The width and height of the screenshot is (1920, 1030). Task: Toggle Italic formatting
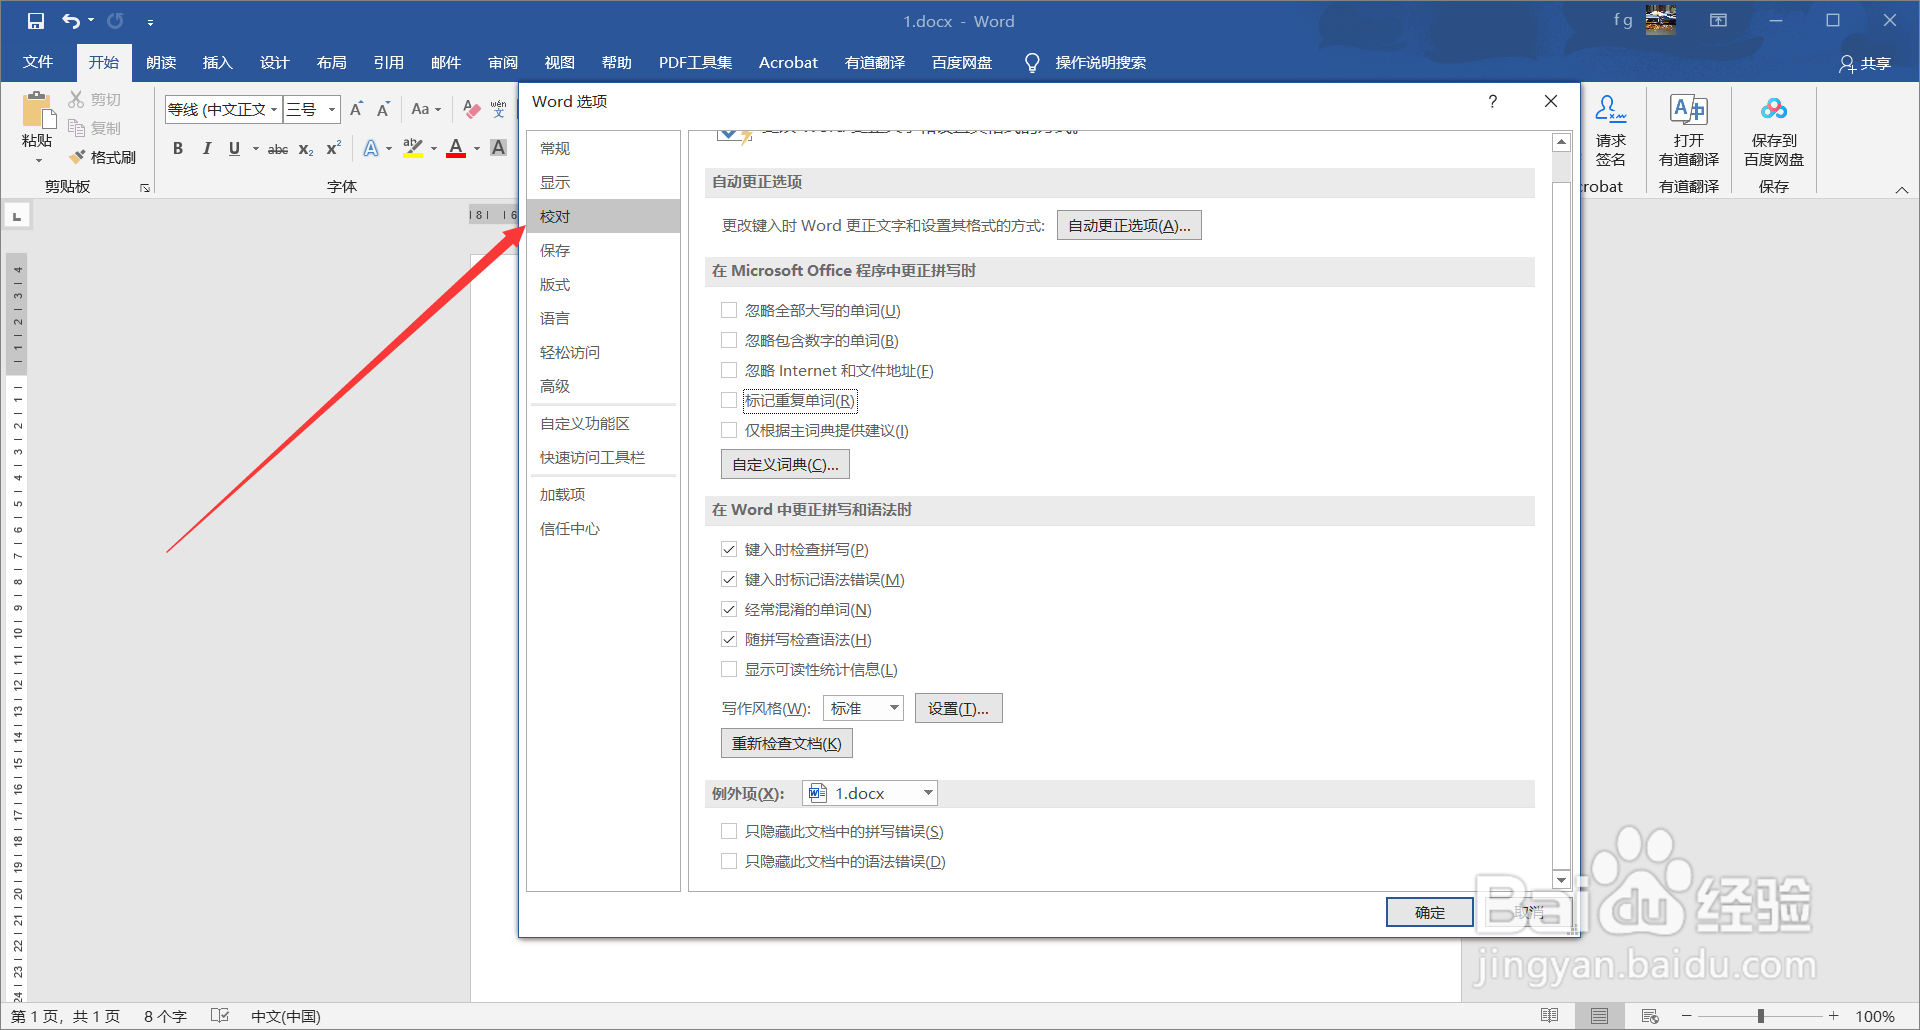[206, 148]
